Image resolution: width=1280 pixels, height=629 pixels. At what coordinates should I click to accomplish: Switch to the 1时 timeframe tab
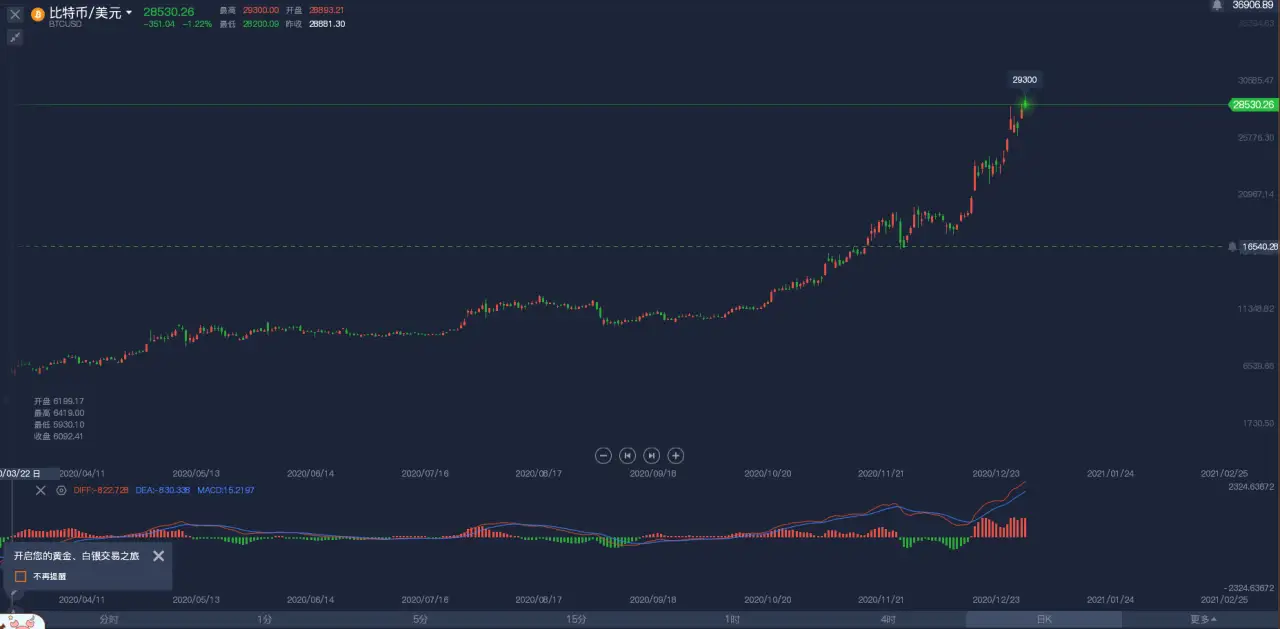pos(733,620)
